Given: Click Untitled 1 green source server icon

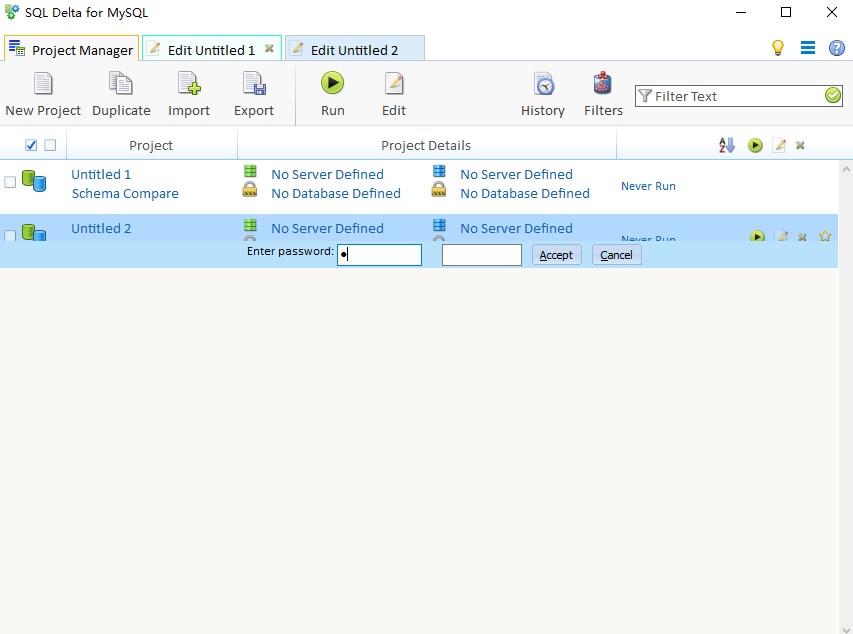Looking at the screenshot, I should point(250,171).
